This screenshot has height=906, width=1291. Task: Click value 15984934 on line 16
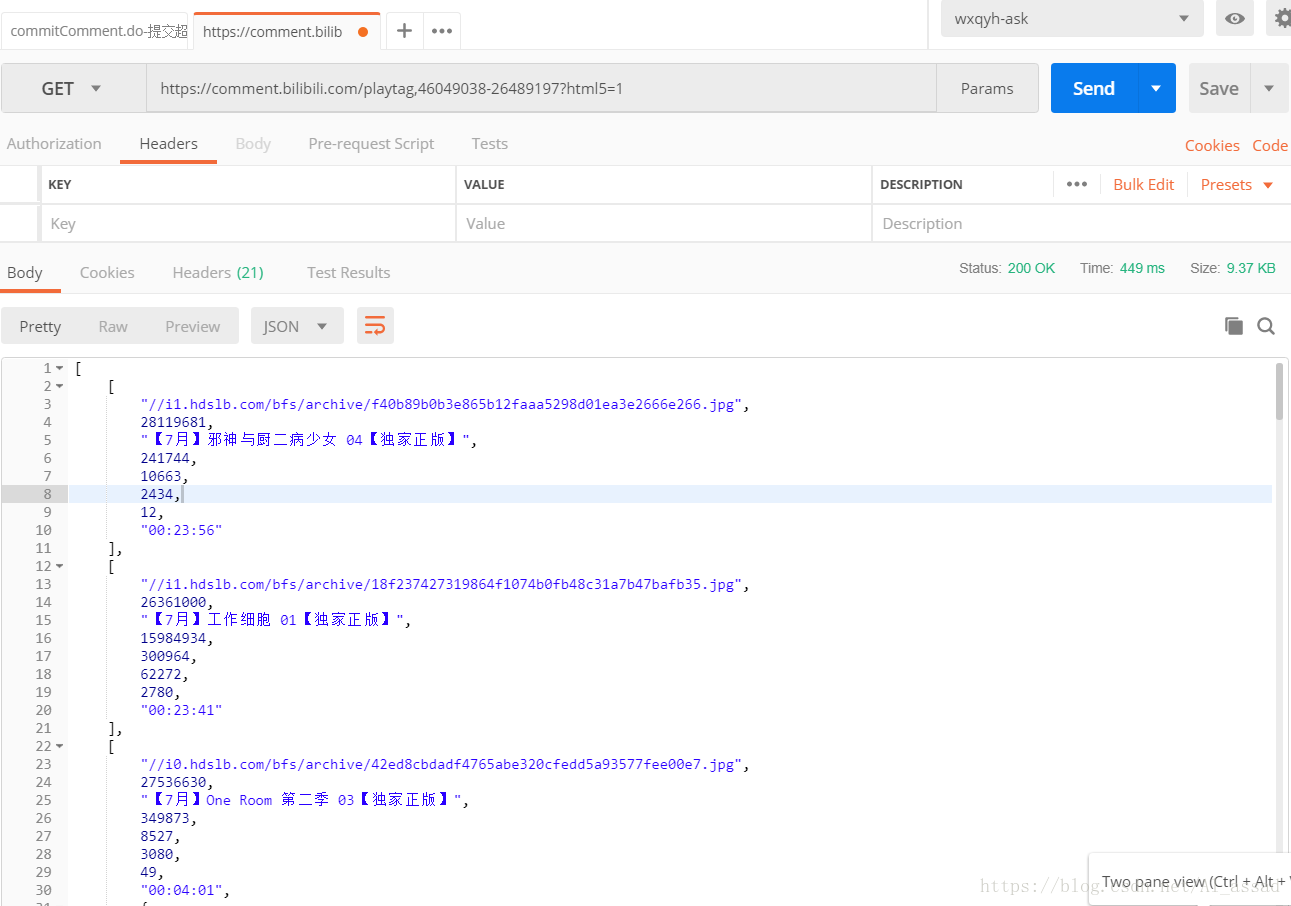(173, 638)
